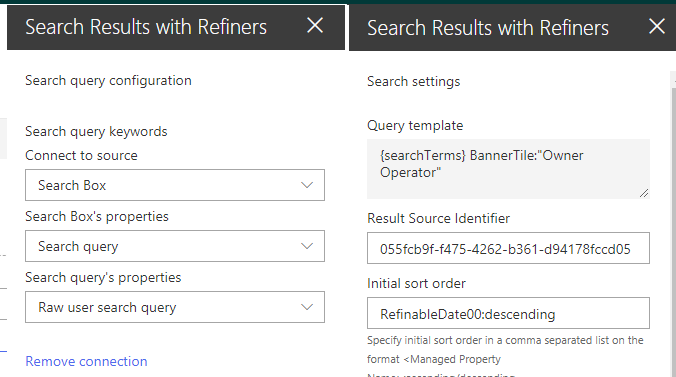
Task: Click the Search query configuration heading
Action: (x=108, y=81)
